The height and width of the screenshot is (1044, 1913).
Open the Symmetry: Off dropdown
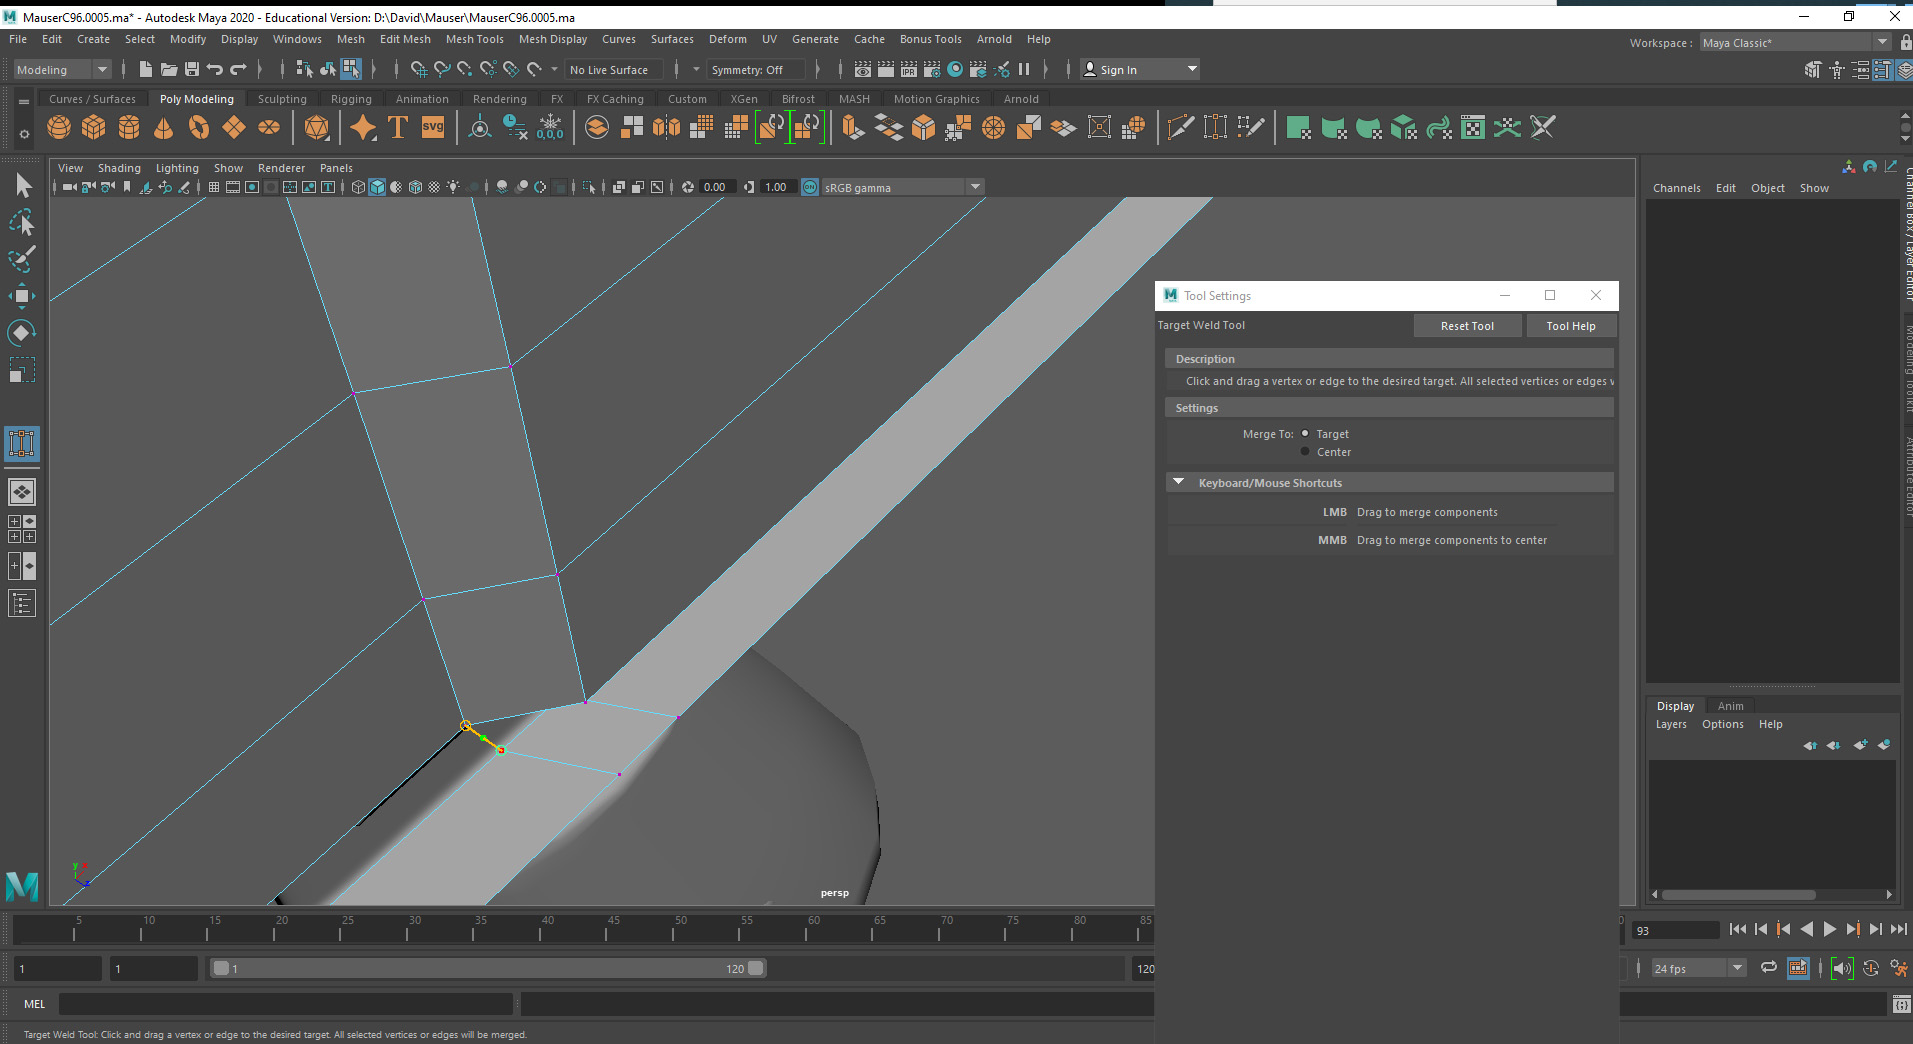coord(755,69)
